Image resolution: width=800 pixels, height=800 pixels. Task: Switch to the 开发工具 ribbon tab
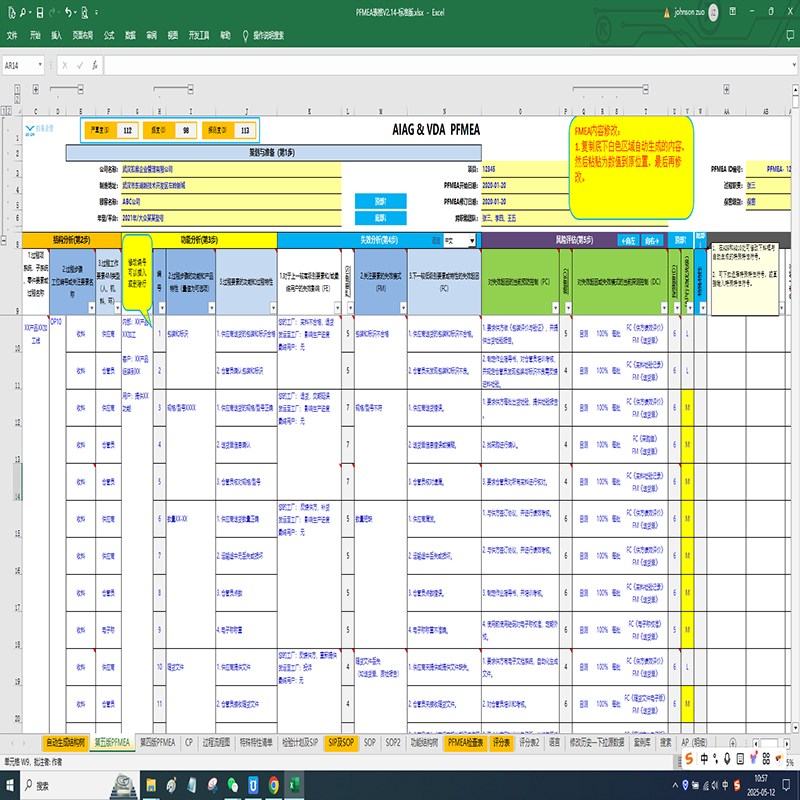[x=199, y=35]
